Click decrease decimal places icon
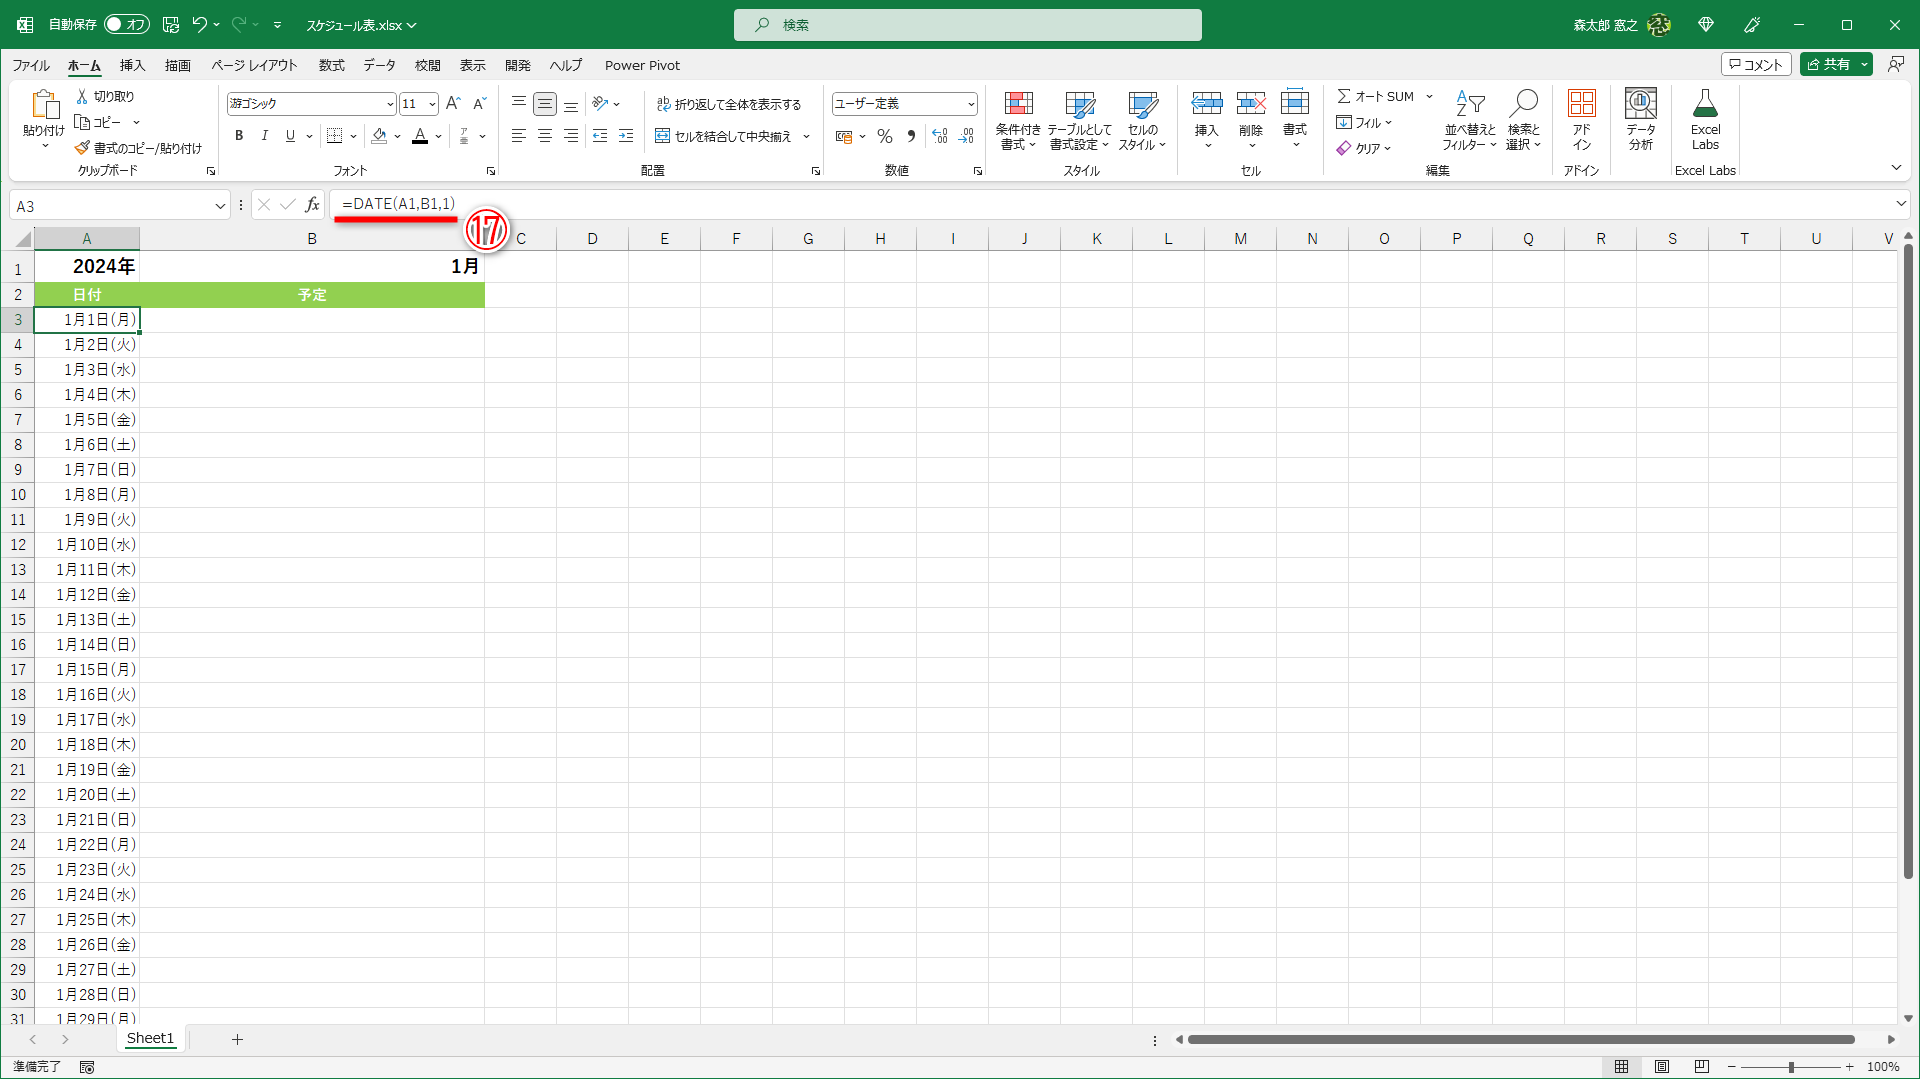 point(966,136)
